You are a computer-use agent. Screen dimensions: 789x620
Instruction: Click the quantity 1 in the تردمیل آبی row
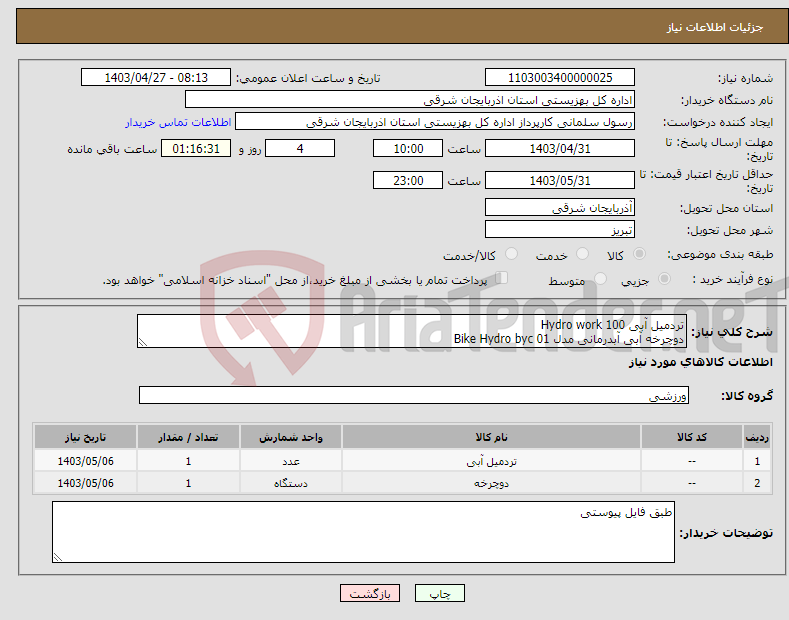click(188, 461)
